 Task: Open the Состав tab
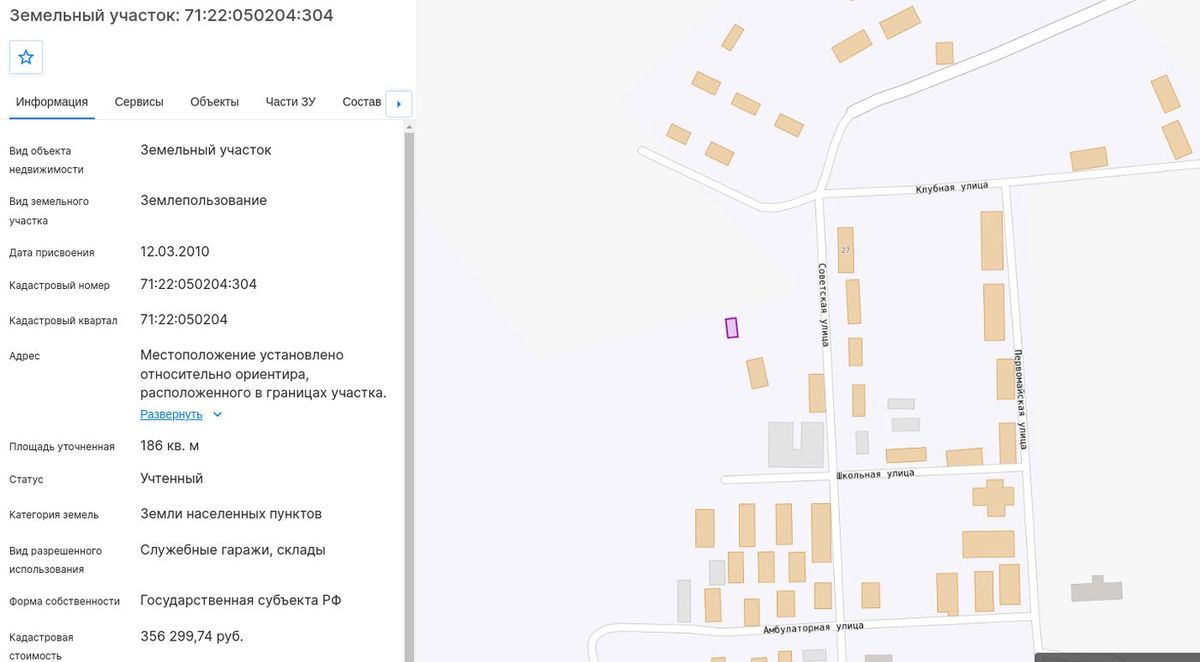pos(362,102)
